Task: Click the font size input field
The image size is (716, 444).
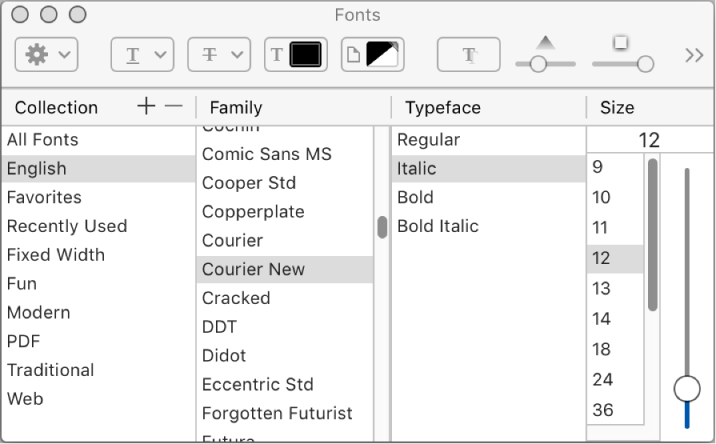Action: pyautogui.click(x=650, y=140)
